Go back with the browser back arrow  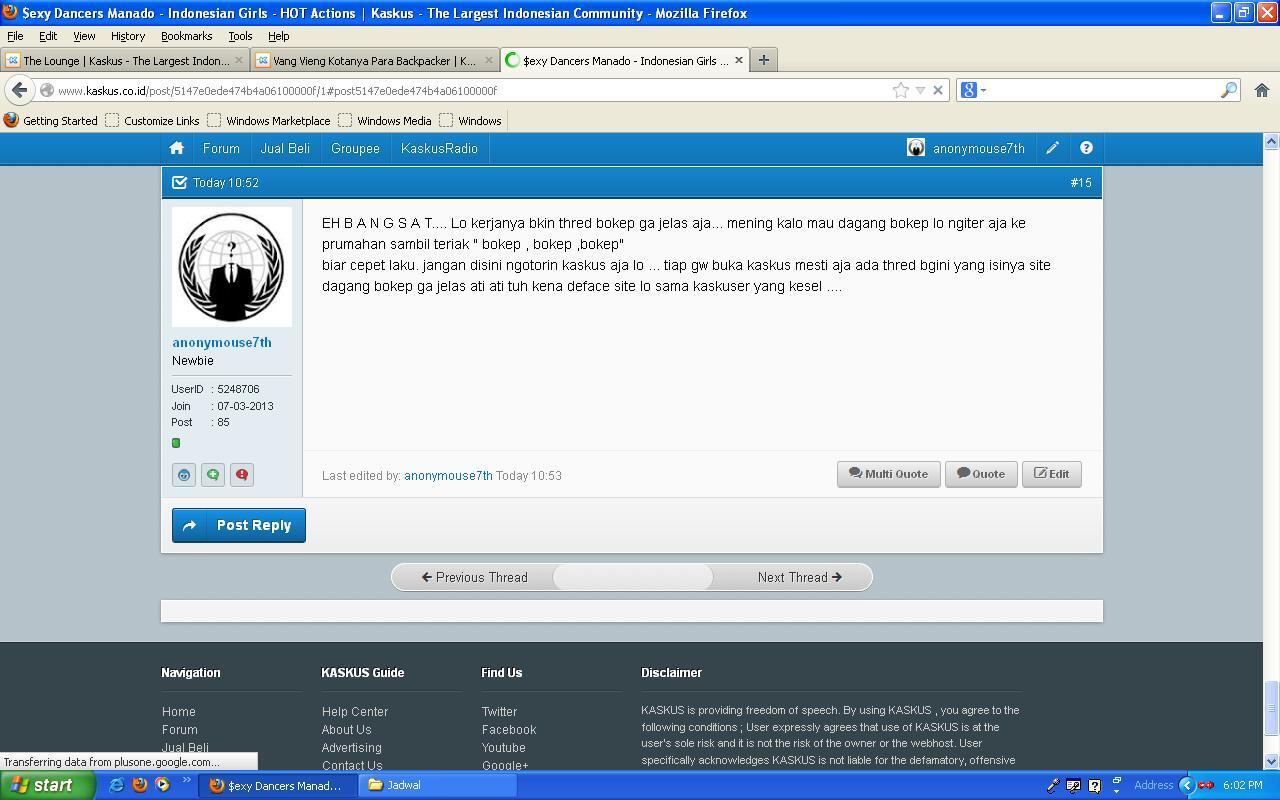(x=19, y=90)
